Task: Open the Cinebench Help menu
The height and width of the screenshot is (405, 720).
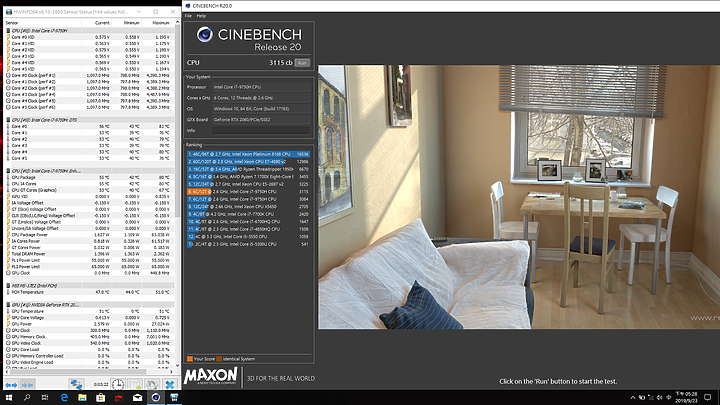Action: (201, 16)
